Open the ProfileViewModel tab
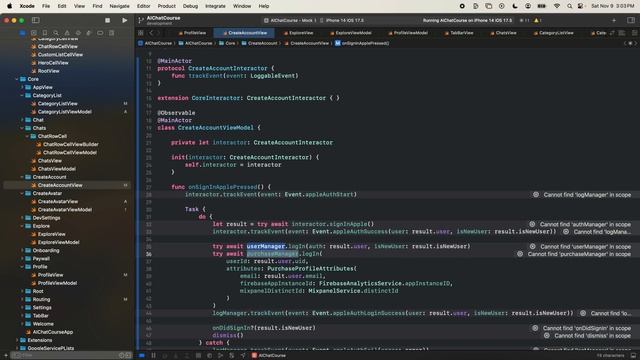 [x=408, y=33]
